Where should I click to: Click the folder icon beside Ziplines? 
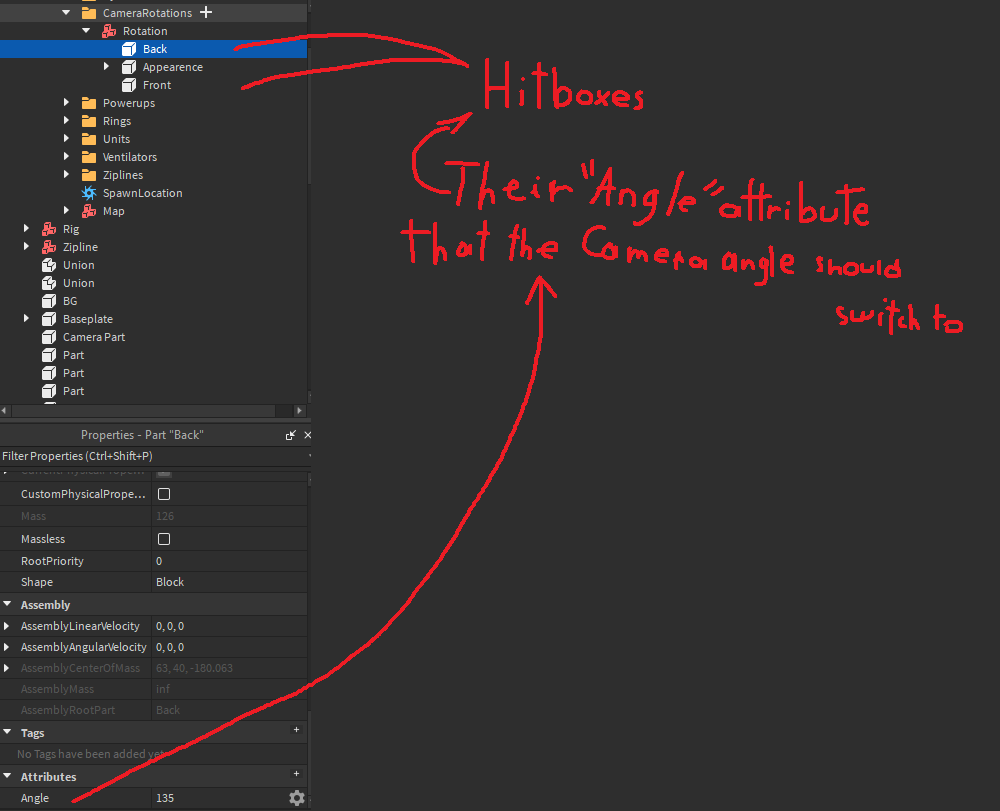[x=91, y=174]
